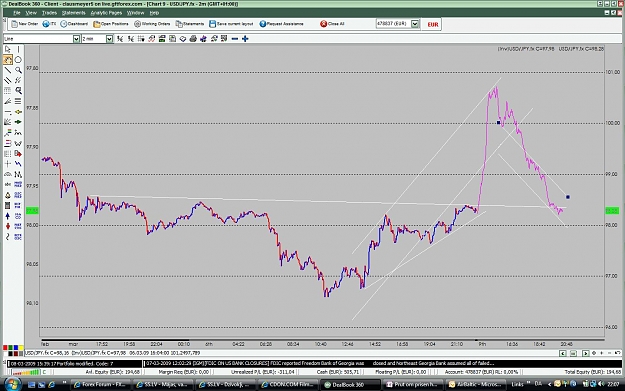The height and width of the screenshot is (391, 625).
Task: Open the chart type Line dropdown
Action: 76,39
